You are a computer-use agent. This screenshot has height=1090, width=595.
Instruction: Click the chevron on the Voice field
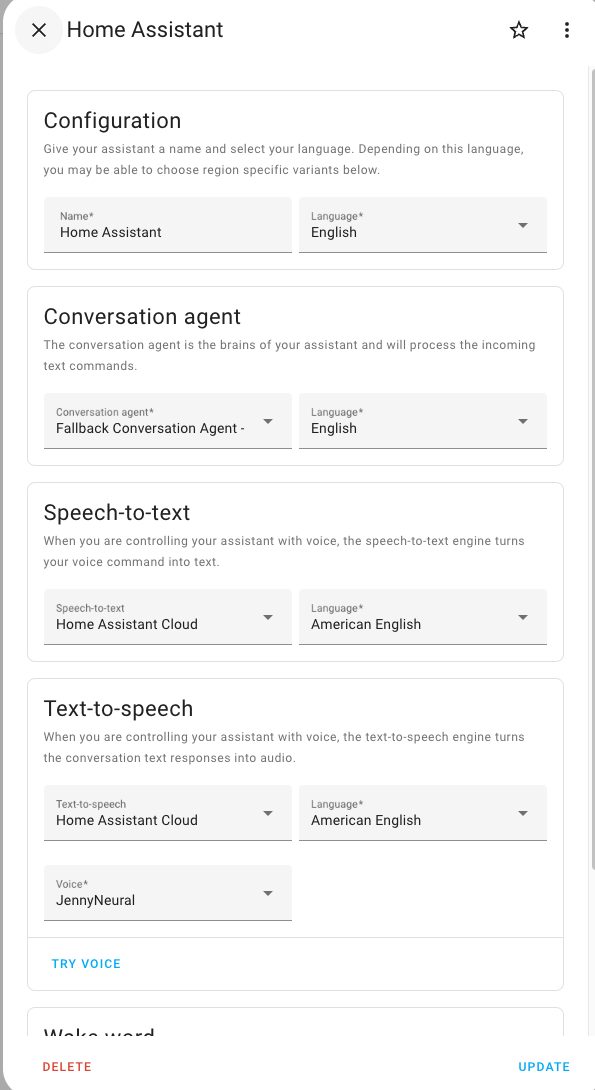tap(267, 893)
